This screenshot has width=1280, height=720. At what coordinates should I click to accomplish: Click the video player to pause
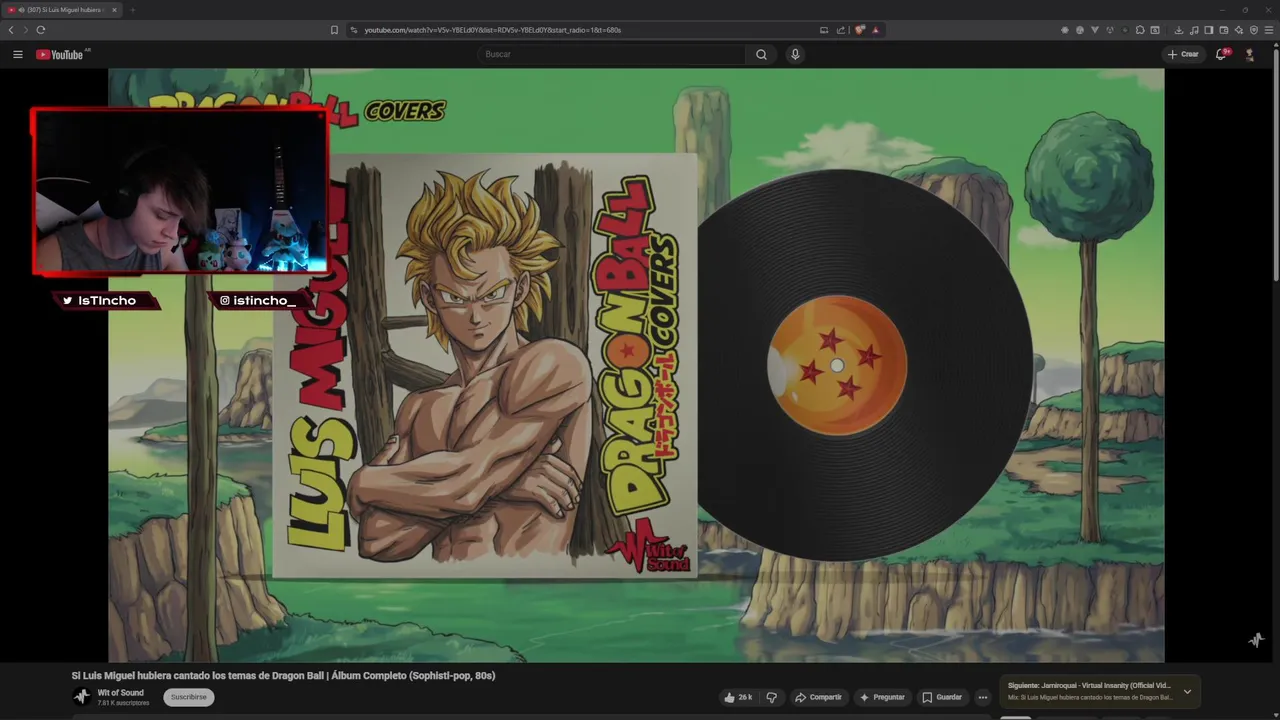coord(636,365)
